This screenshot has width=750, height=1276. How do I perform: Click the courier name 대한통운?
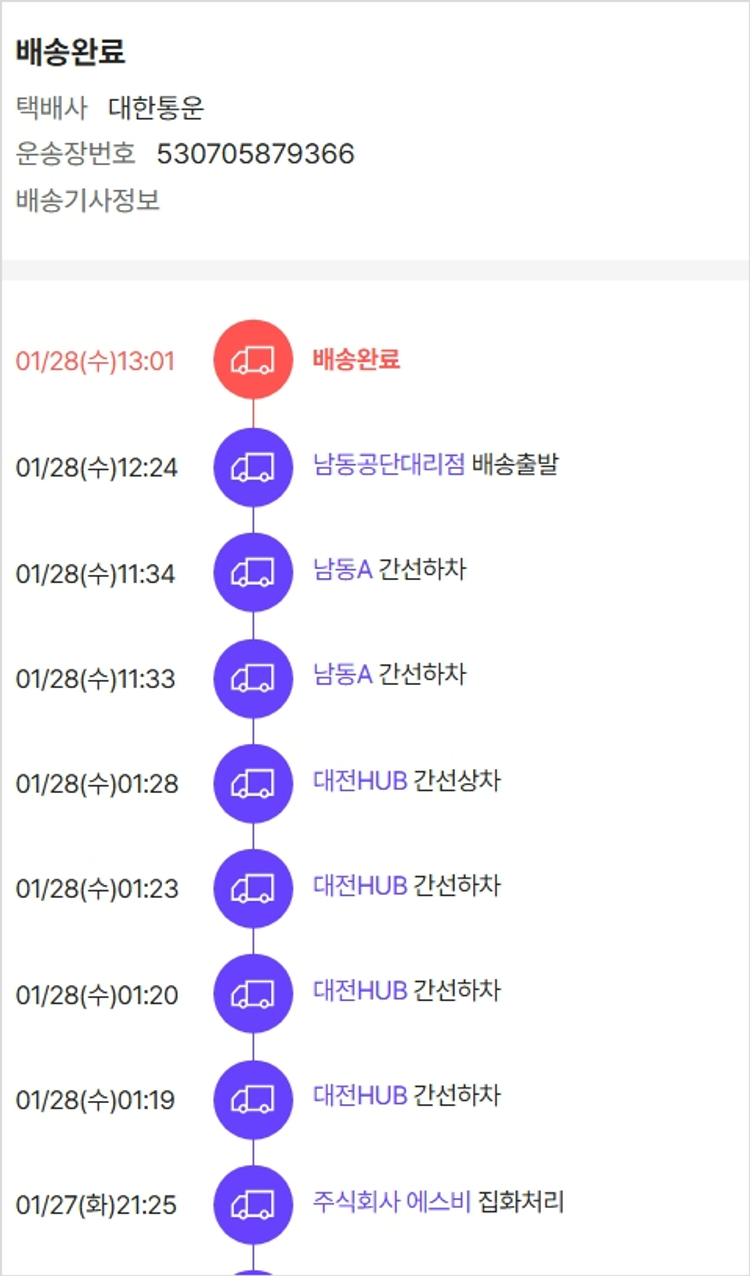(156, 108)
